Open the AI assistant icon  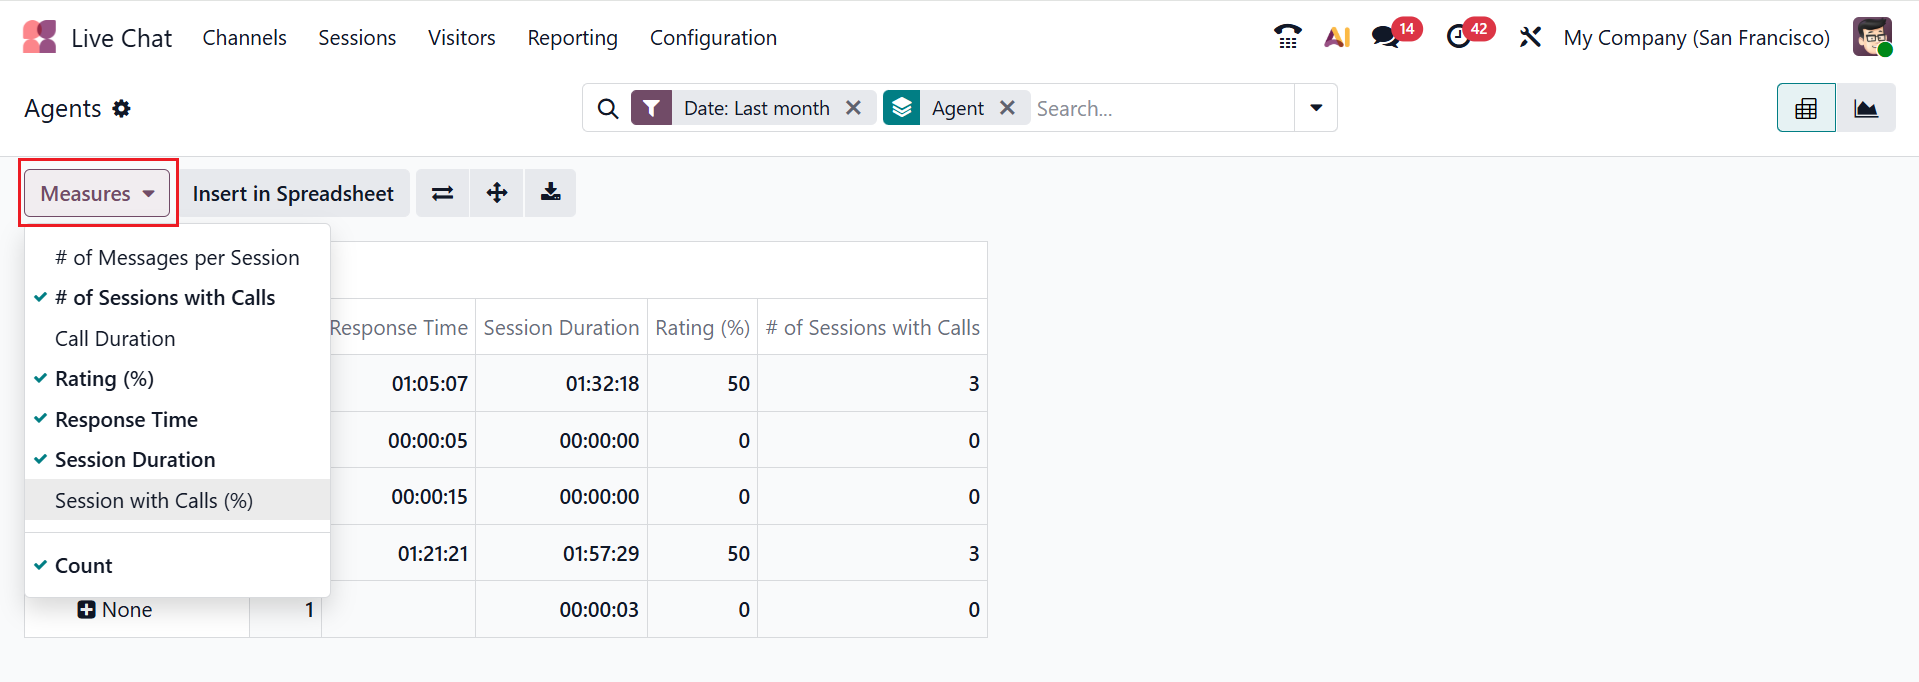(x=1337, y=37)
